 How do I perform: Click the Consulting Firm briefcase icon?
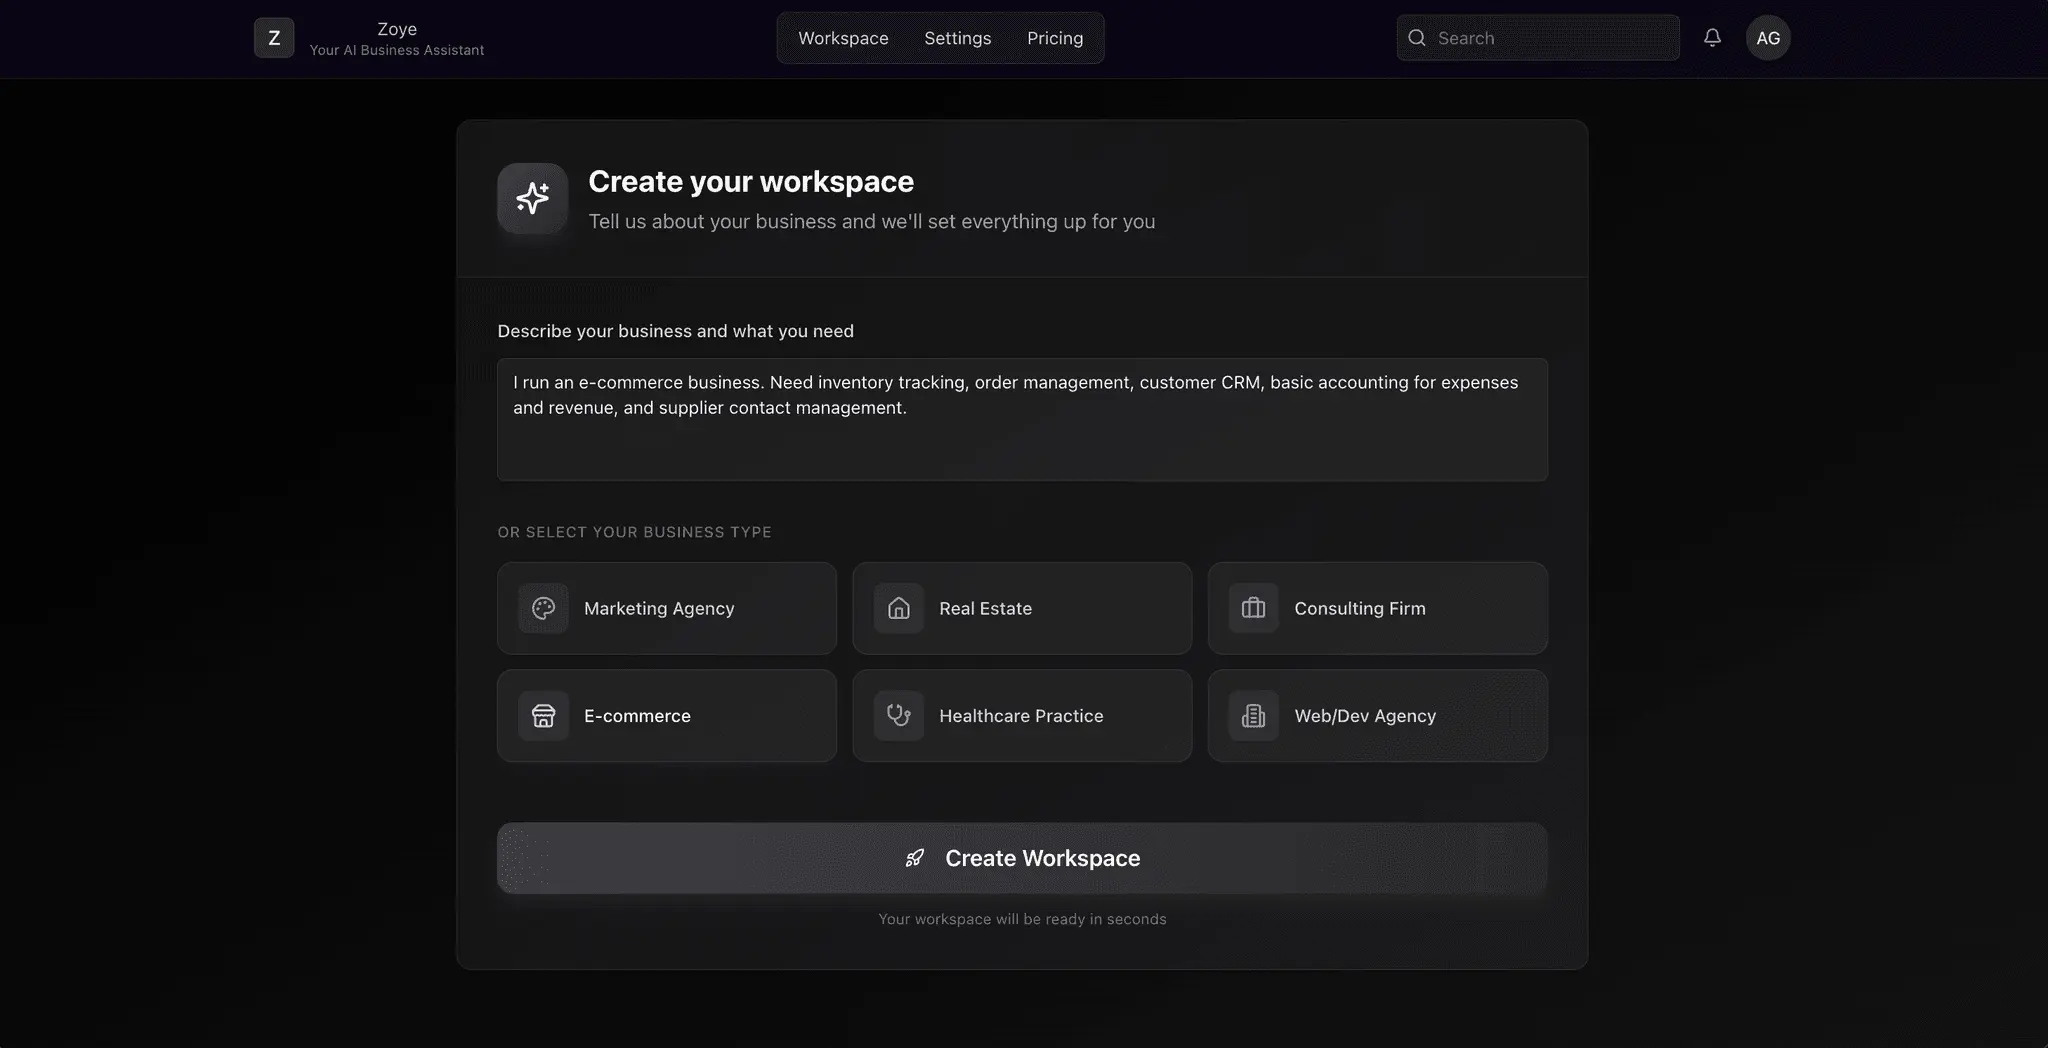(x=1254, y=608)
